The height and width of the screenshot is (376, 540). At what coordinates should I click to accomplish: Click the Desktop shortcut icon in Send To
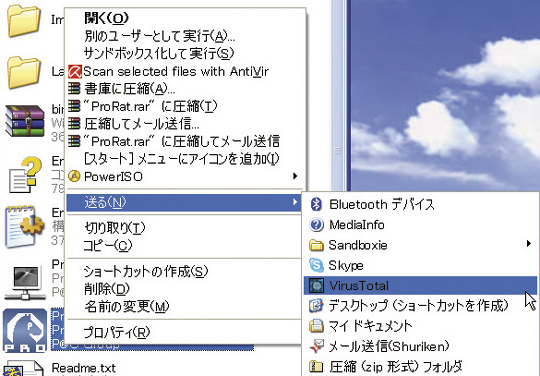(316, 305)
